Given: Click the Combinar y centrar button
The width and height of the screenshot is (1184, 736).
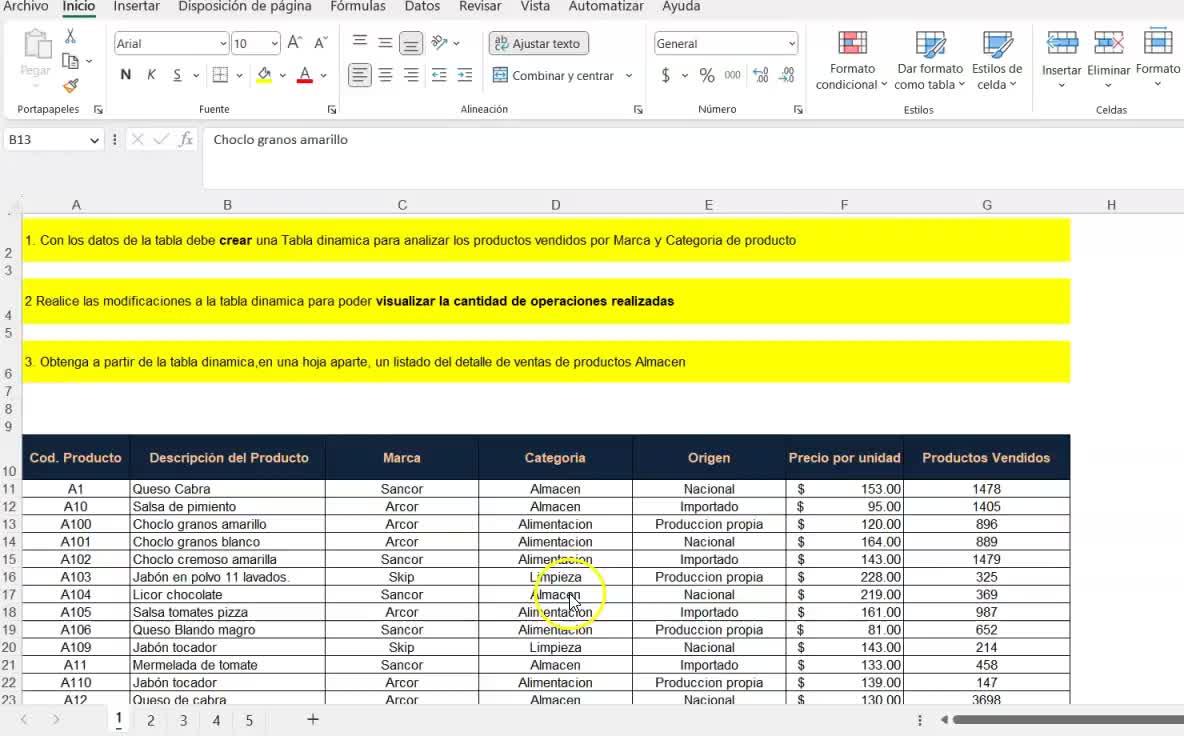Looking at the screenshot, I should pyautogui.click(x=562, y=75).
